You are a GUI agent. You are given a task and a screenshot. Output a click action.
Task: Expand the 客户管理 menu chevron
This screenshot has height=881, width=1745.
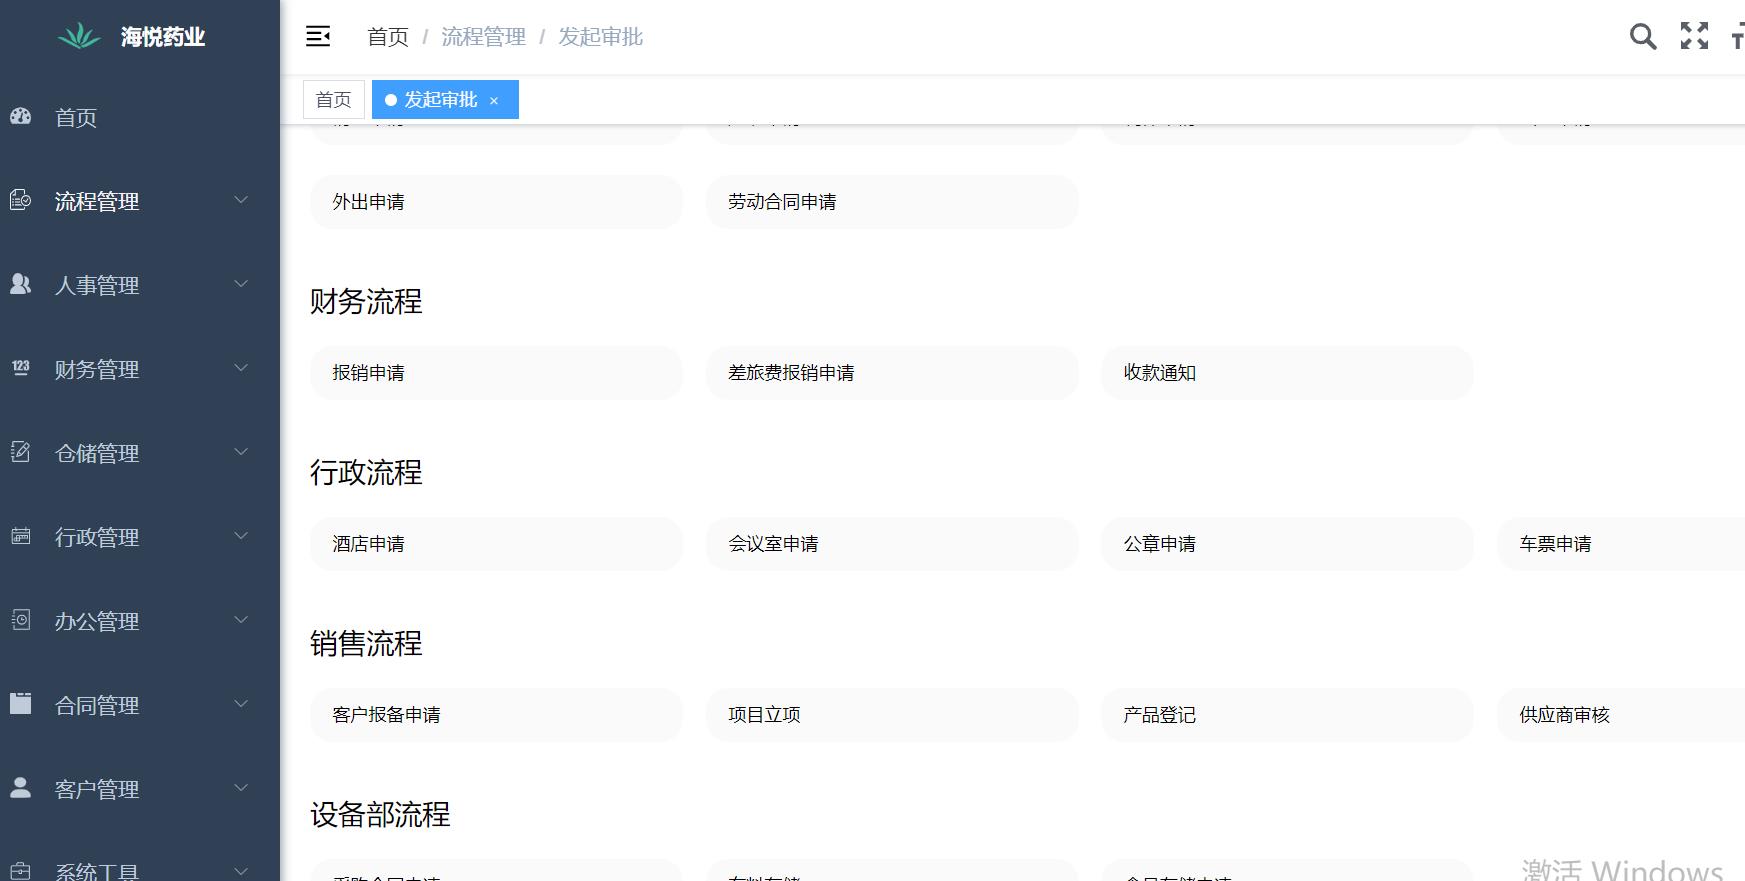pos(241,788)
